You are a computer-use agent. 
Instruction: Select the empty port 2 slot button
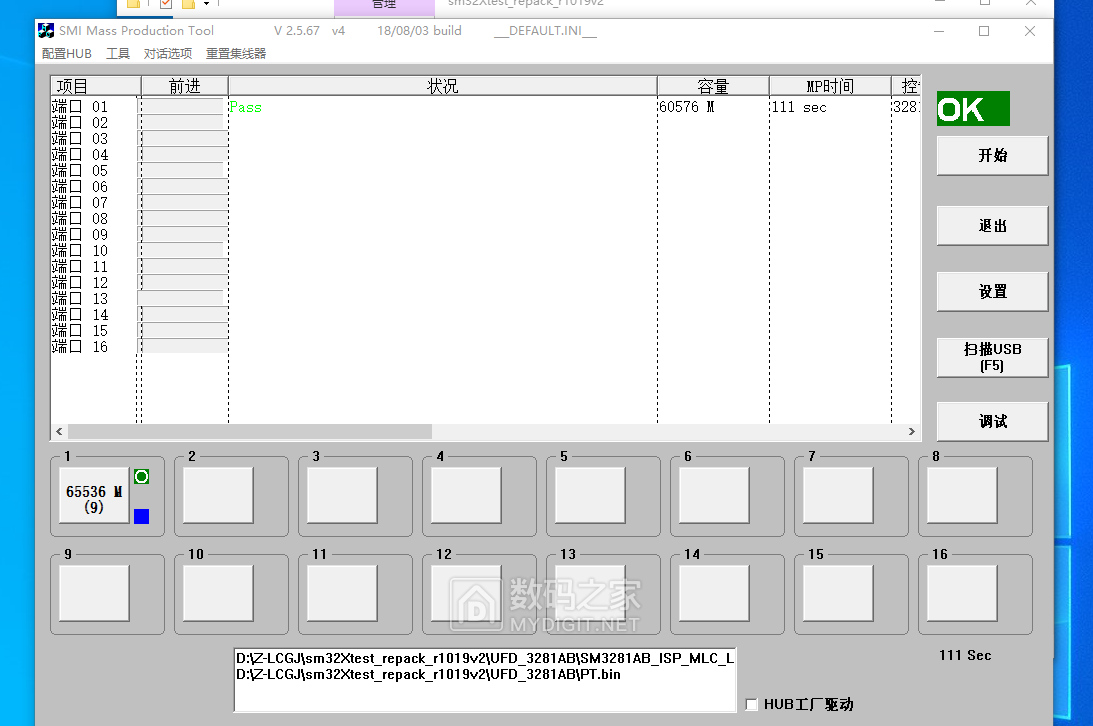(218, 496)
